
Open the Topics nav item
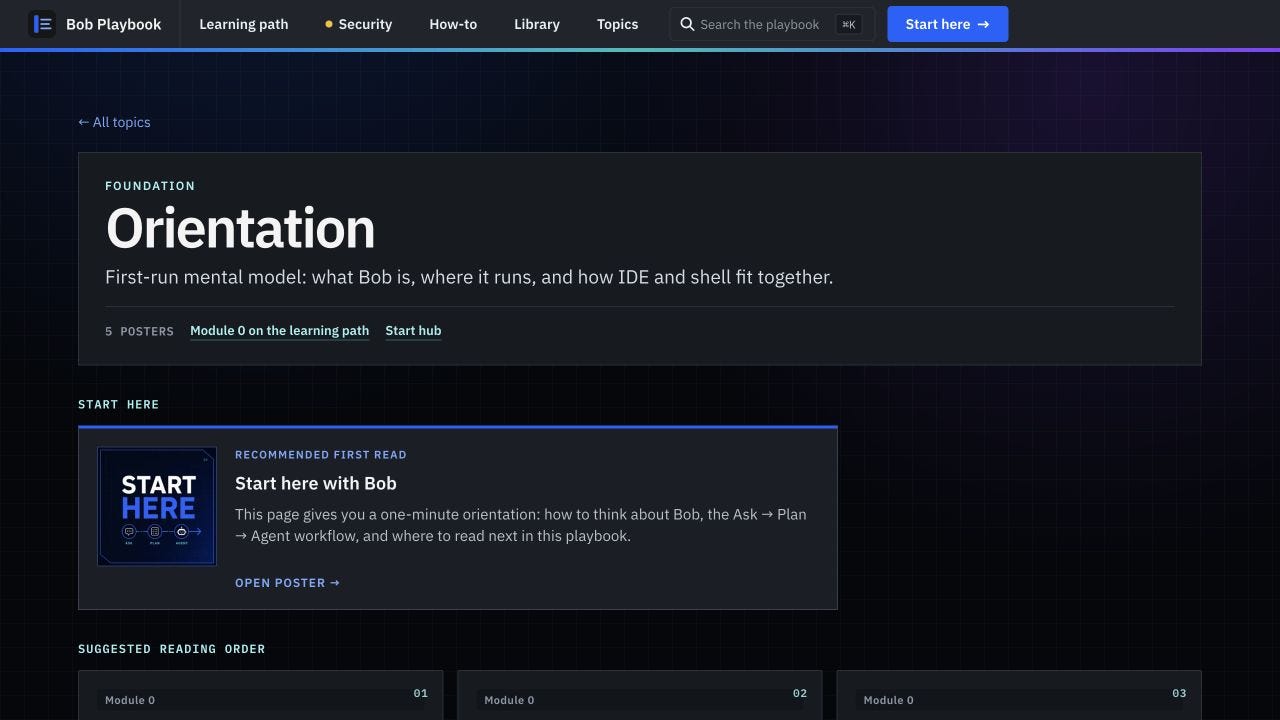pos(617,24)
